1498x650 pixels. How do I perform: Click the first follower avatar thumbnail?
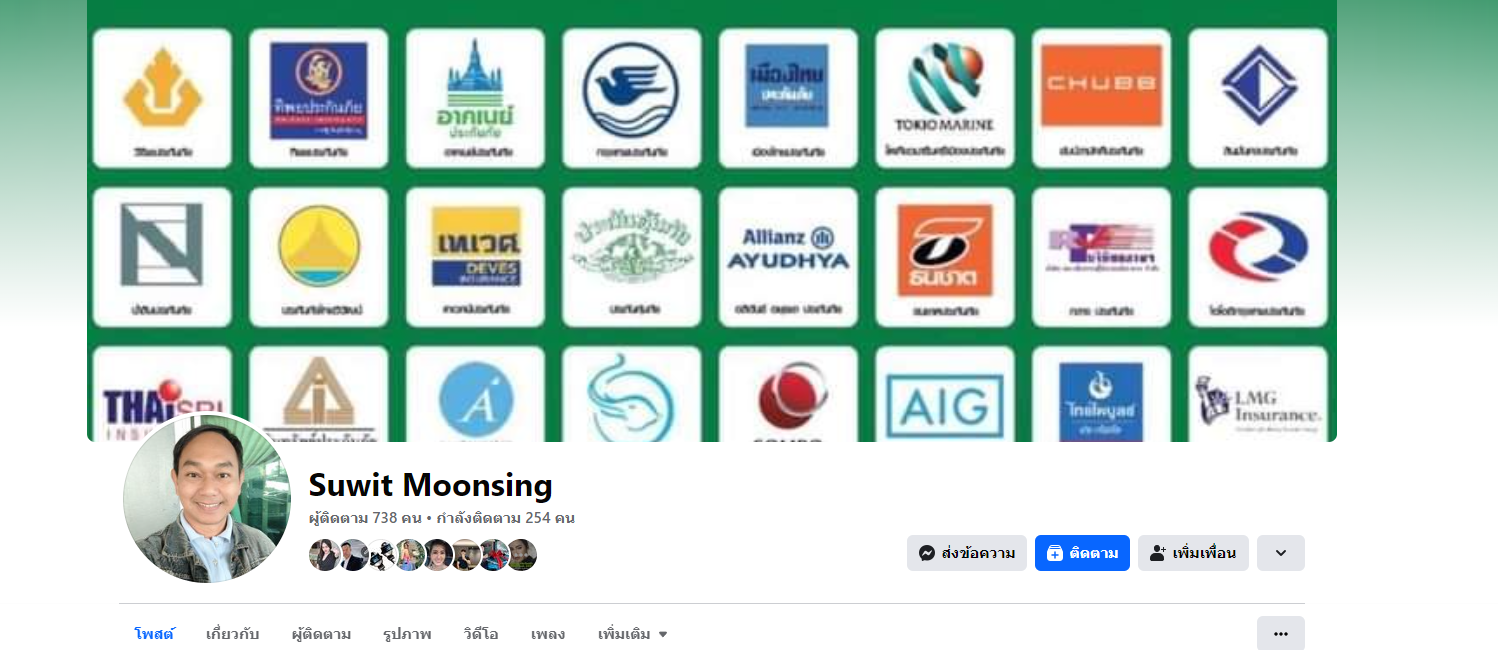point(325,555)
